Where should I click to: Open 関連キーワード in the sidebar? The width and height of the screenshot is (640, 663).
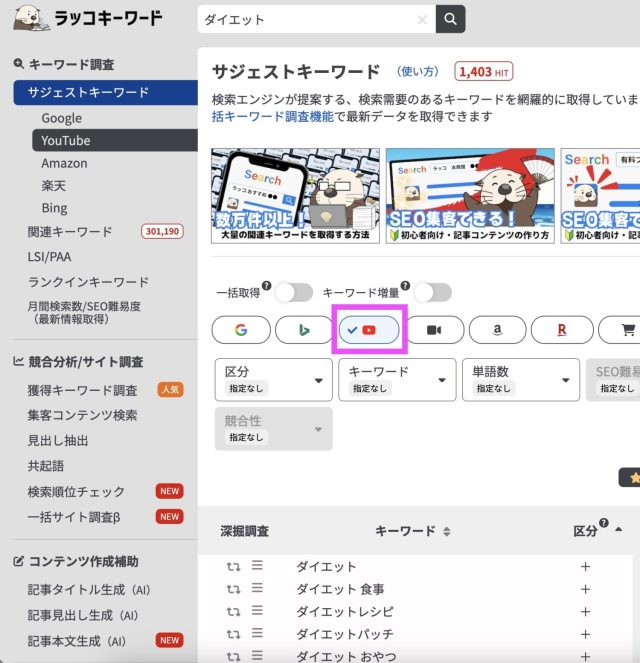click(70, 232)
